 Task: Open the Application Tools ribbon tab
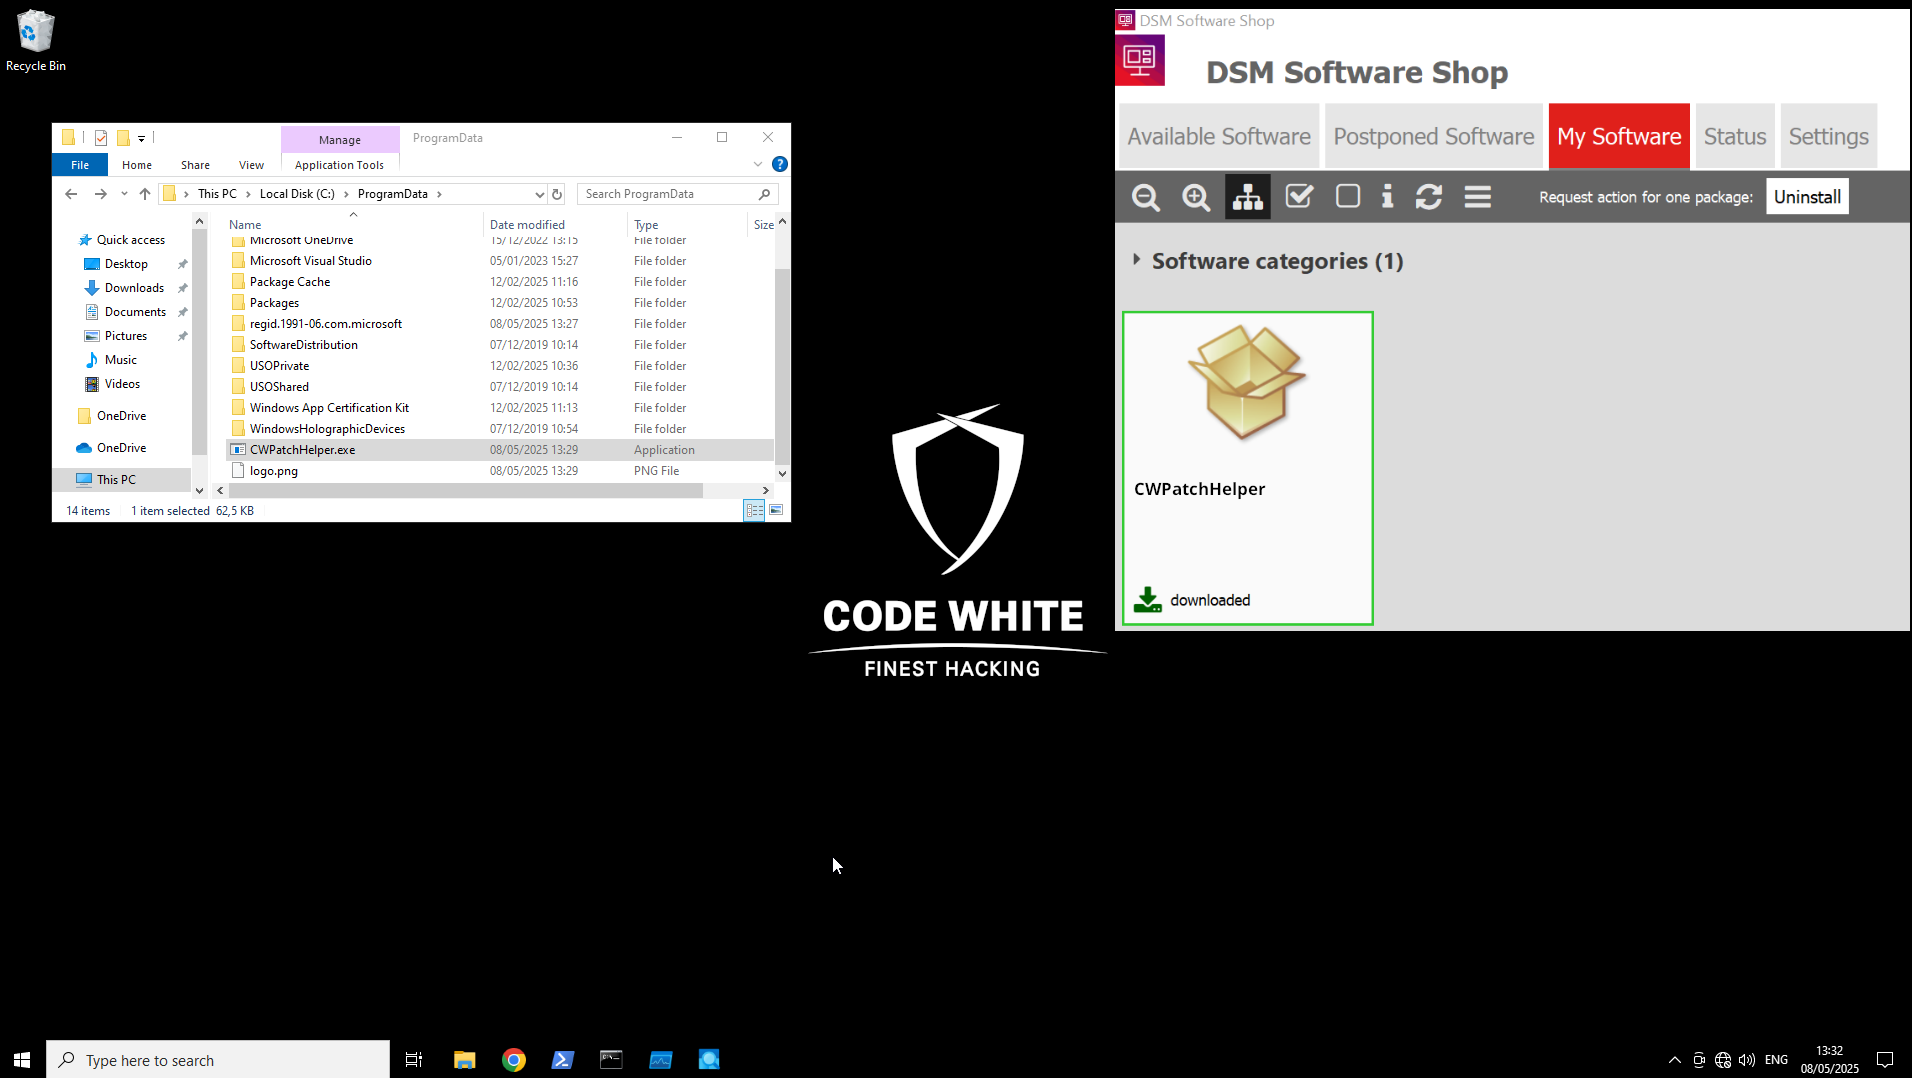pyautogui.click(x=339, y=165)
